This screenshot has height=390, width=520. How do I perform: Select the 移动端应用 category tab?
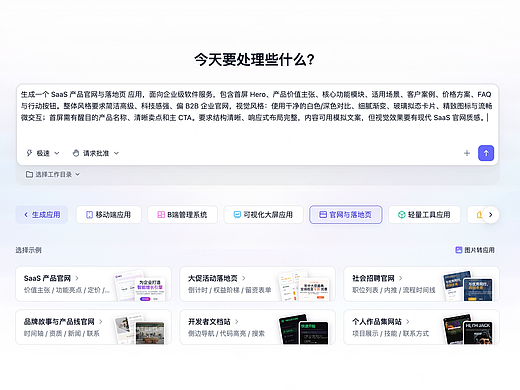coord(109,215)
